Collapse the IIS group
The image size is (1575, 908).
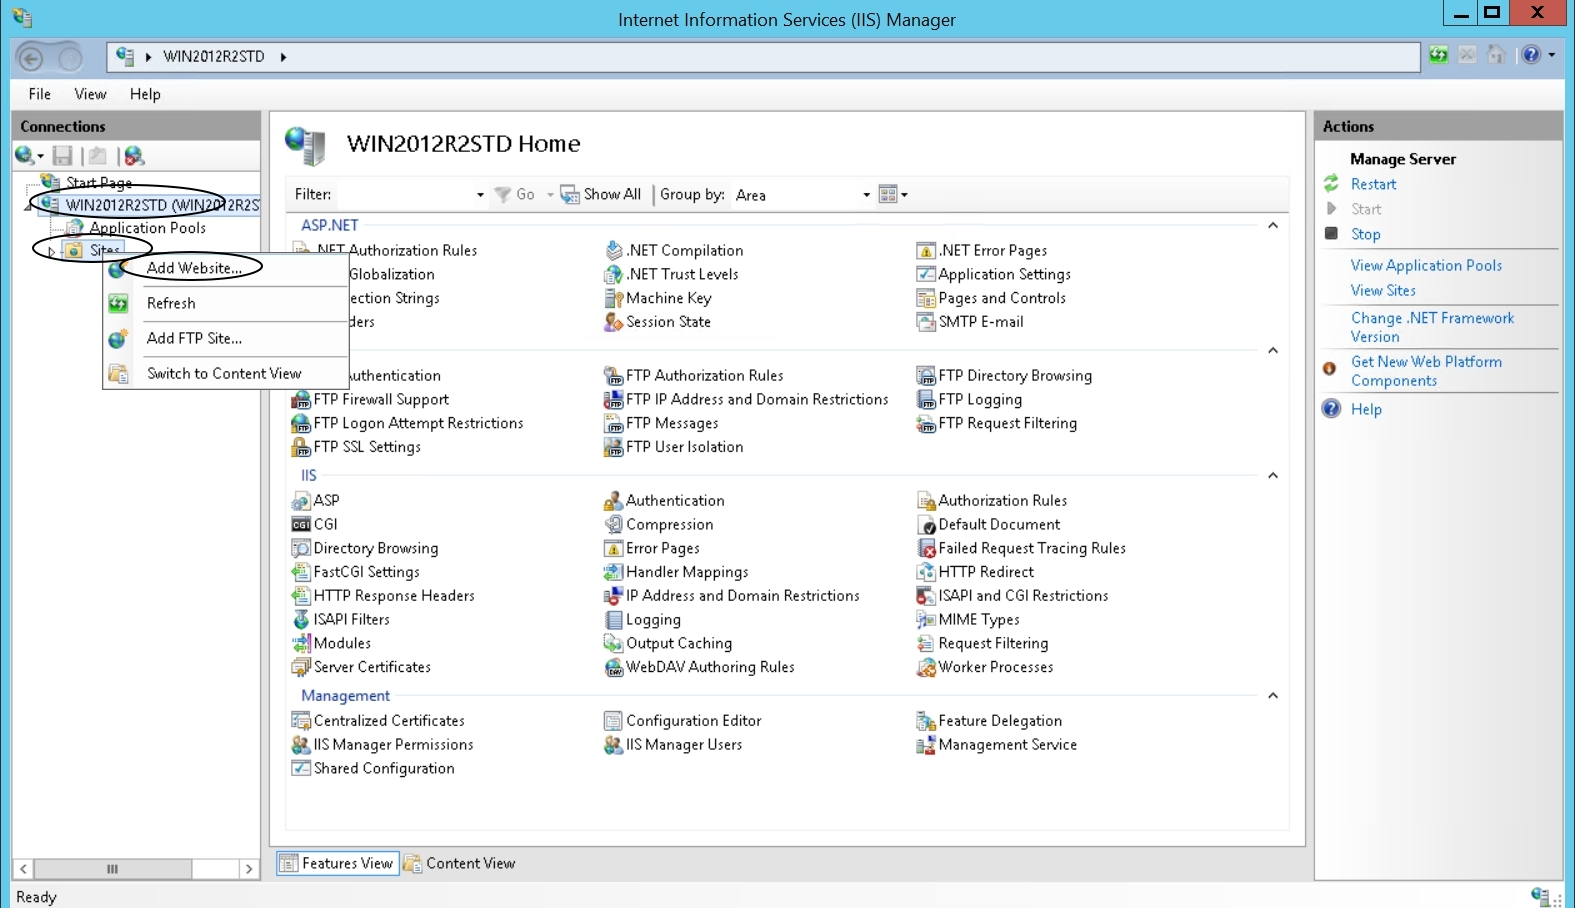(1273, 475)
